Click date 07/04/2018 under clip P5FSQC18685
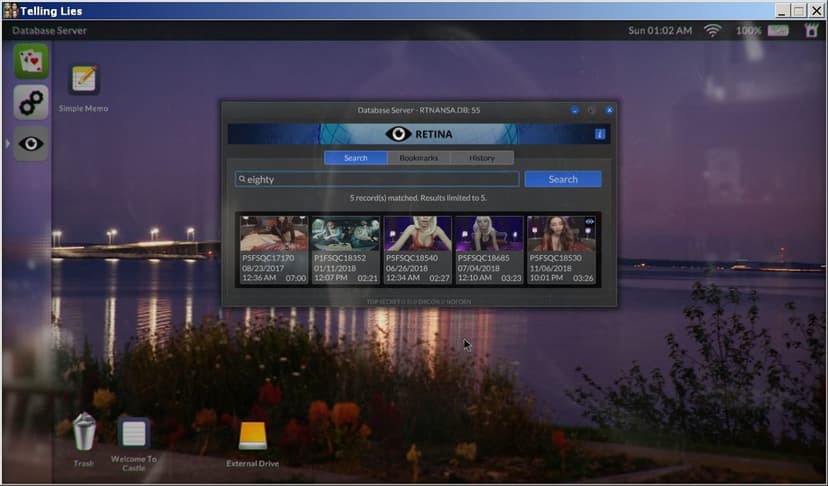This screenshot has height=486, width=828. pyautogui.click(x=478, y=268)
